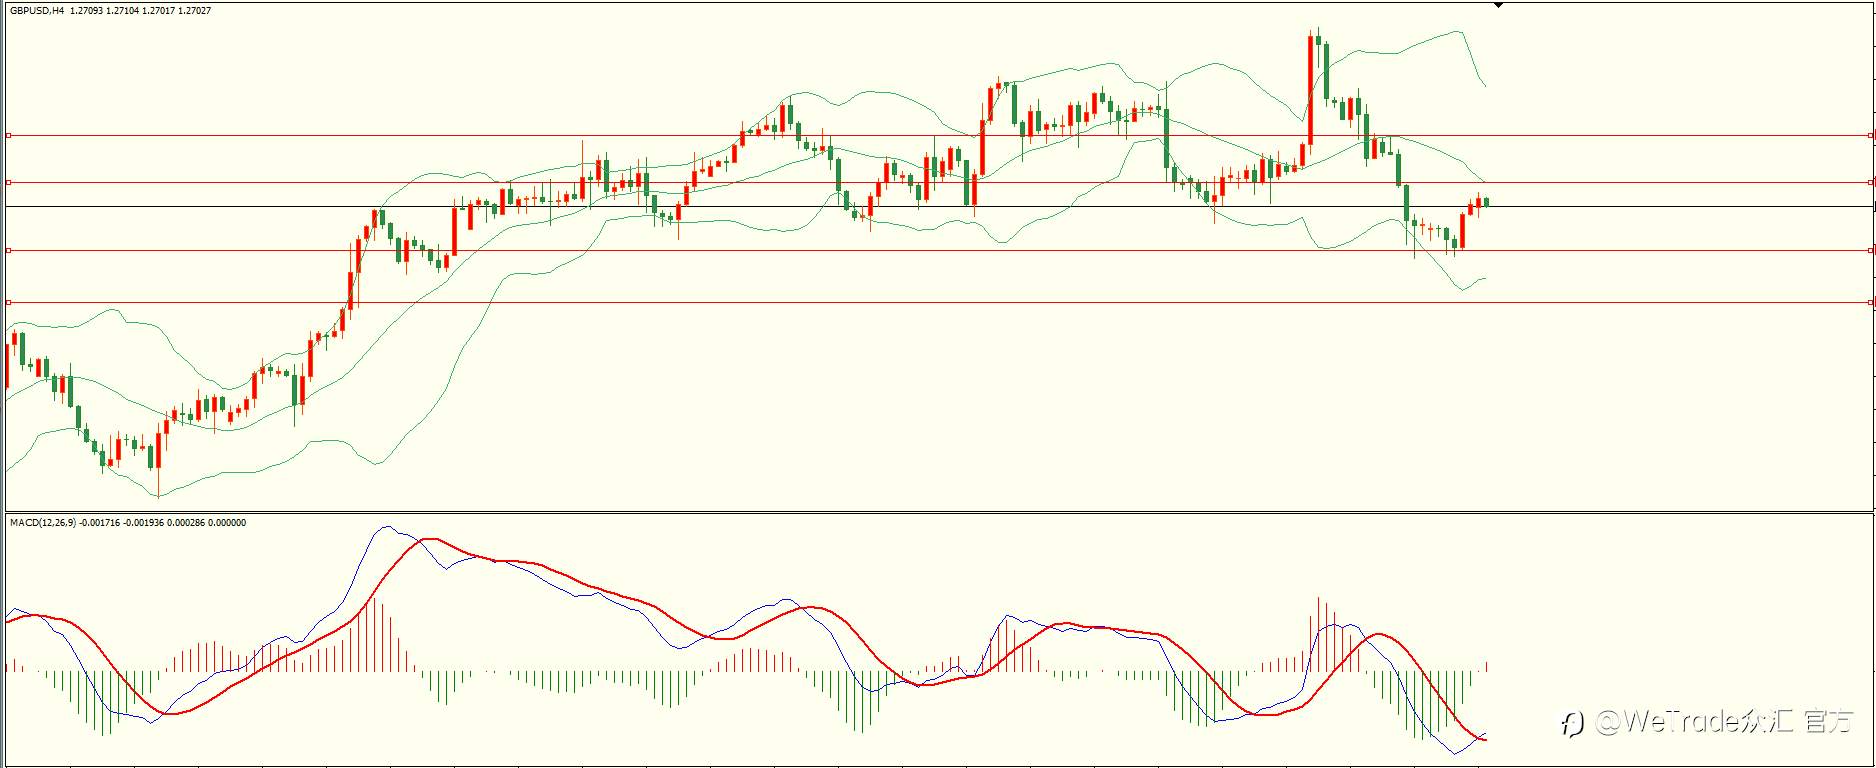
Task: Click the MACD(12,26,9) indicator label
Action: point(43,523)
